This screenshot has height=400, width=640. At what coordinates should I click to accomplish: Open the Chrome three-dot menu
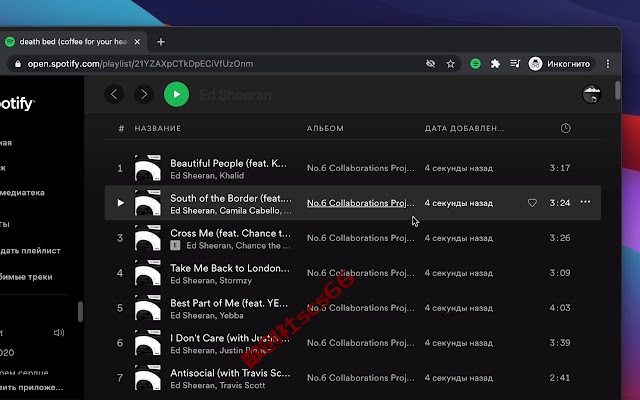(608, 64)
